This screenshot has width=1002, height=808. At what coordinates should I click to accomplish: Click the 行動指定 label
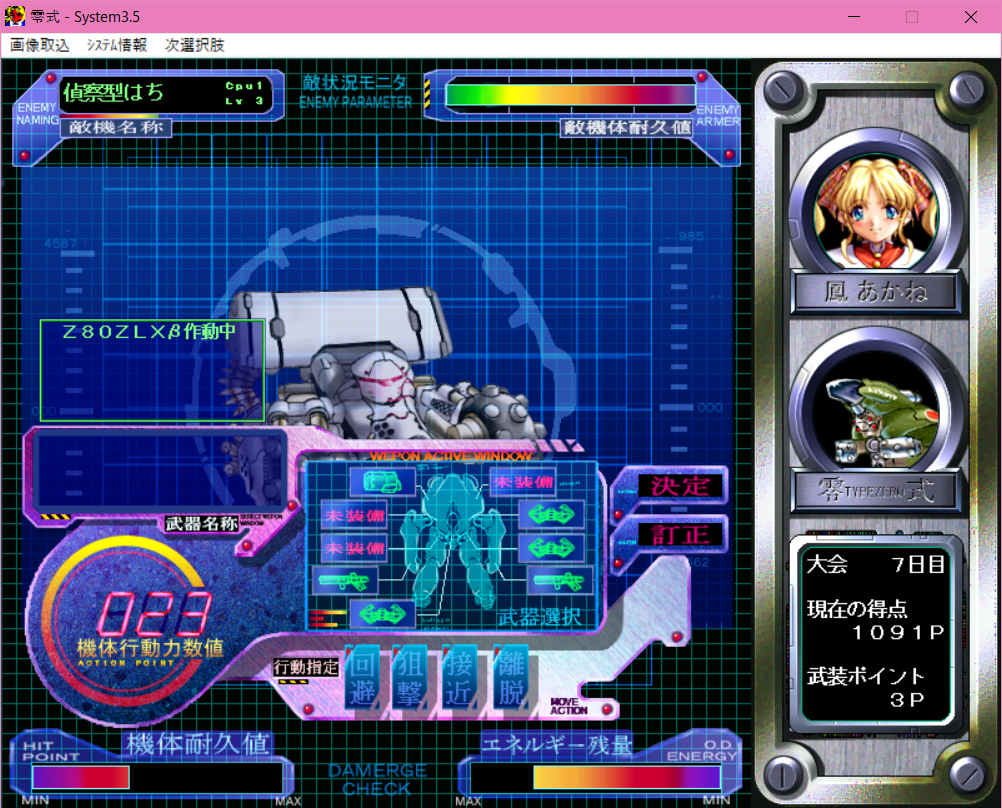305,667
